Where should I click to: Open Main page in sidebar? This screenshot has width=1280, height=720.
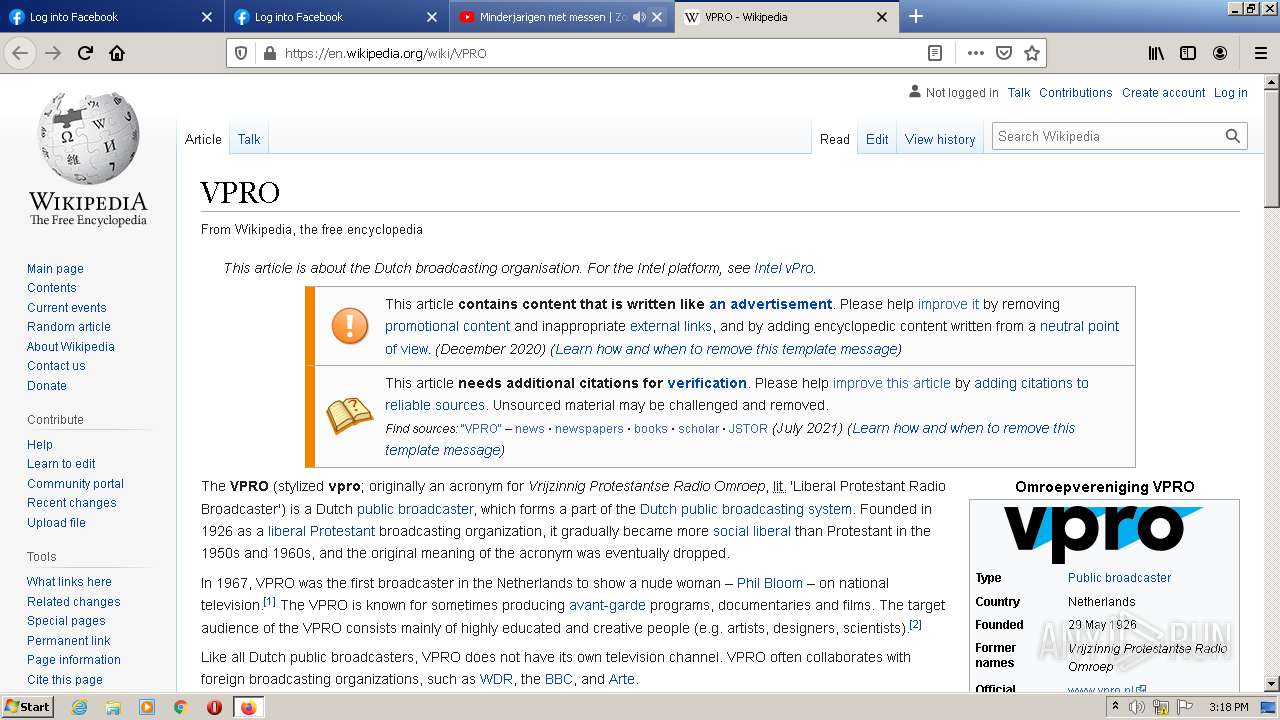55,268
